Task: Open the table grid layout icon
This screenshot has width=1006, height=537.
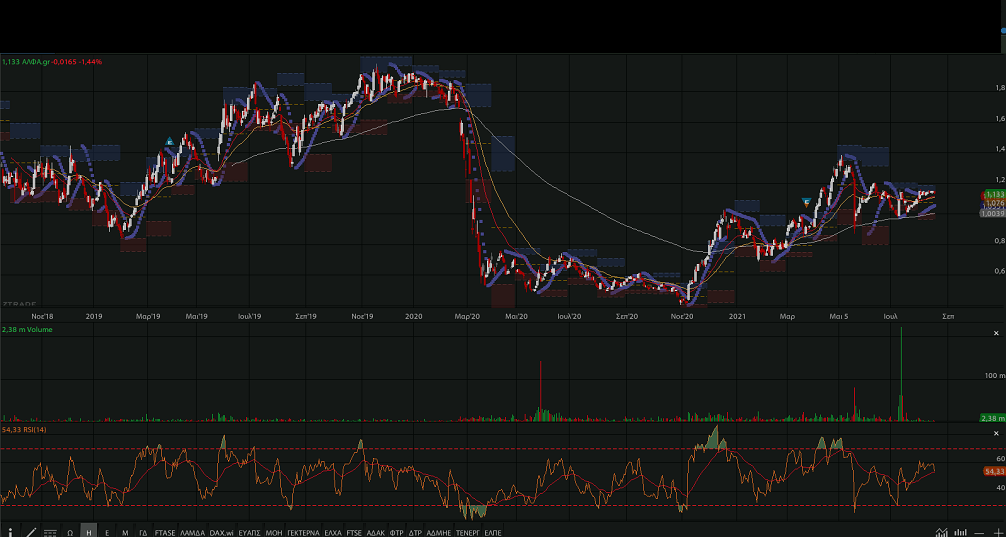Action: pyautogui.click(x=50, y=532)
